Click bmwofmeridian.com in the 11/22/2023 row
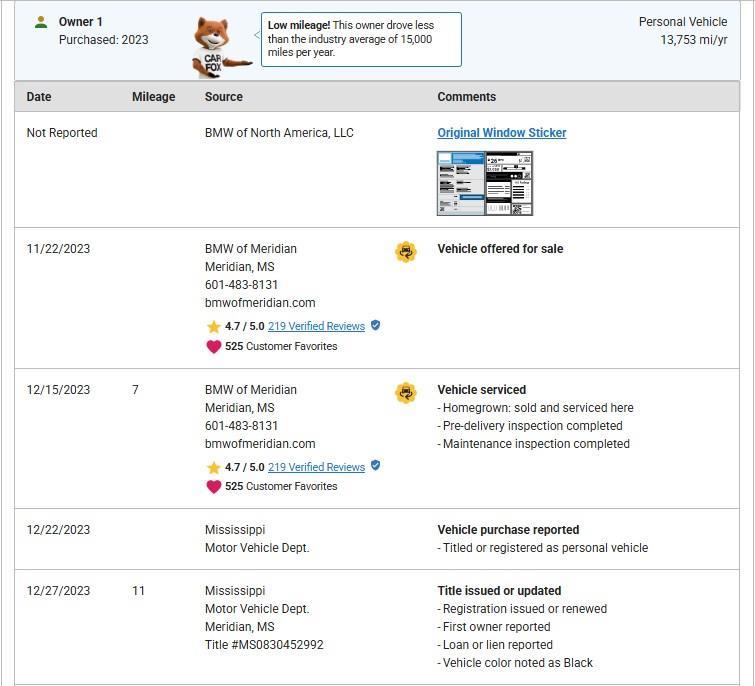Screen dimensions: 755x686 [x=260, y=303]
